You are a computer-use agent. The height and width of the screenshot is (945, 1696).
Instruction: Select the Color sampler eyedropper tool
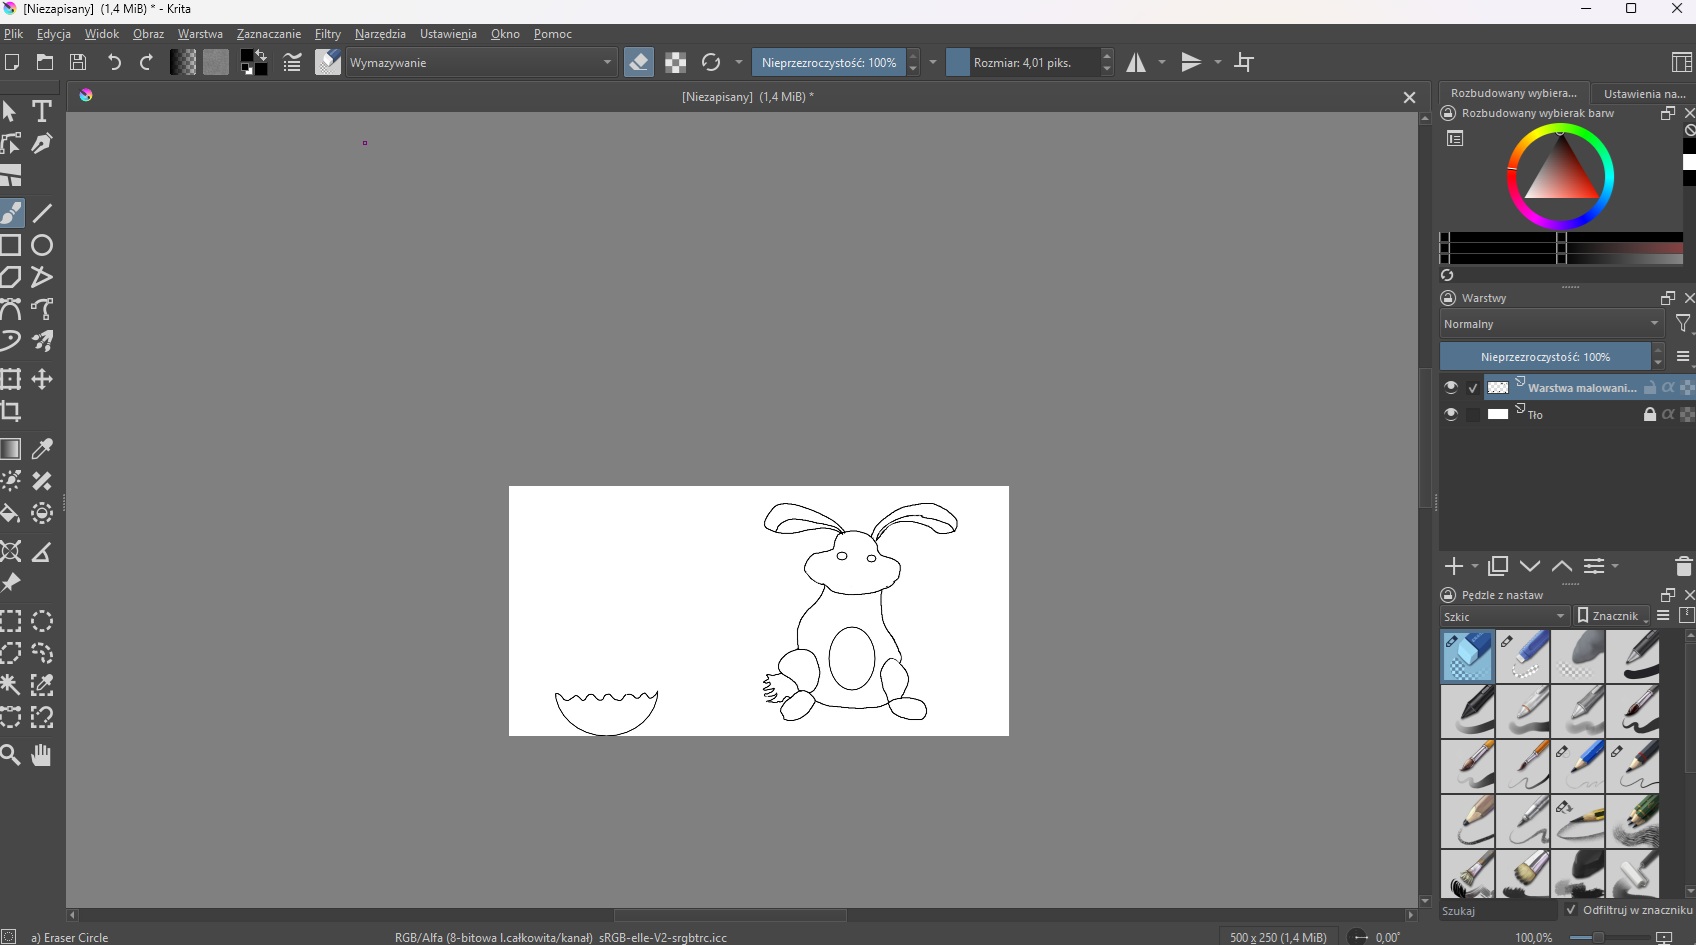click(x=42, y=449)
